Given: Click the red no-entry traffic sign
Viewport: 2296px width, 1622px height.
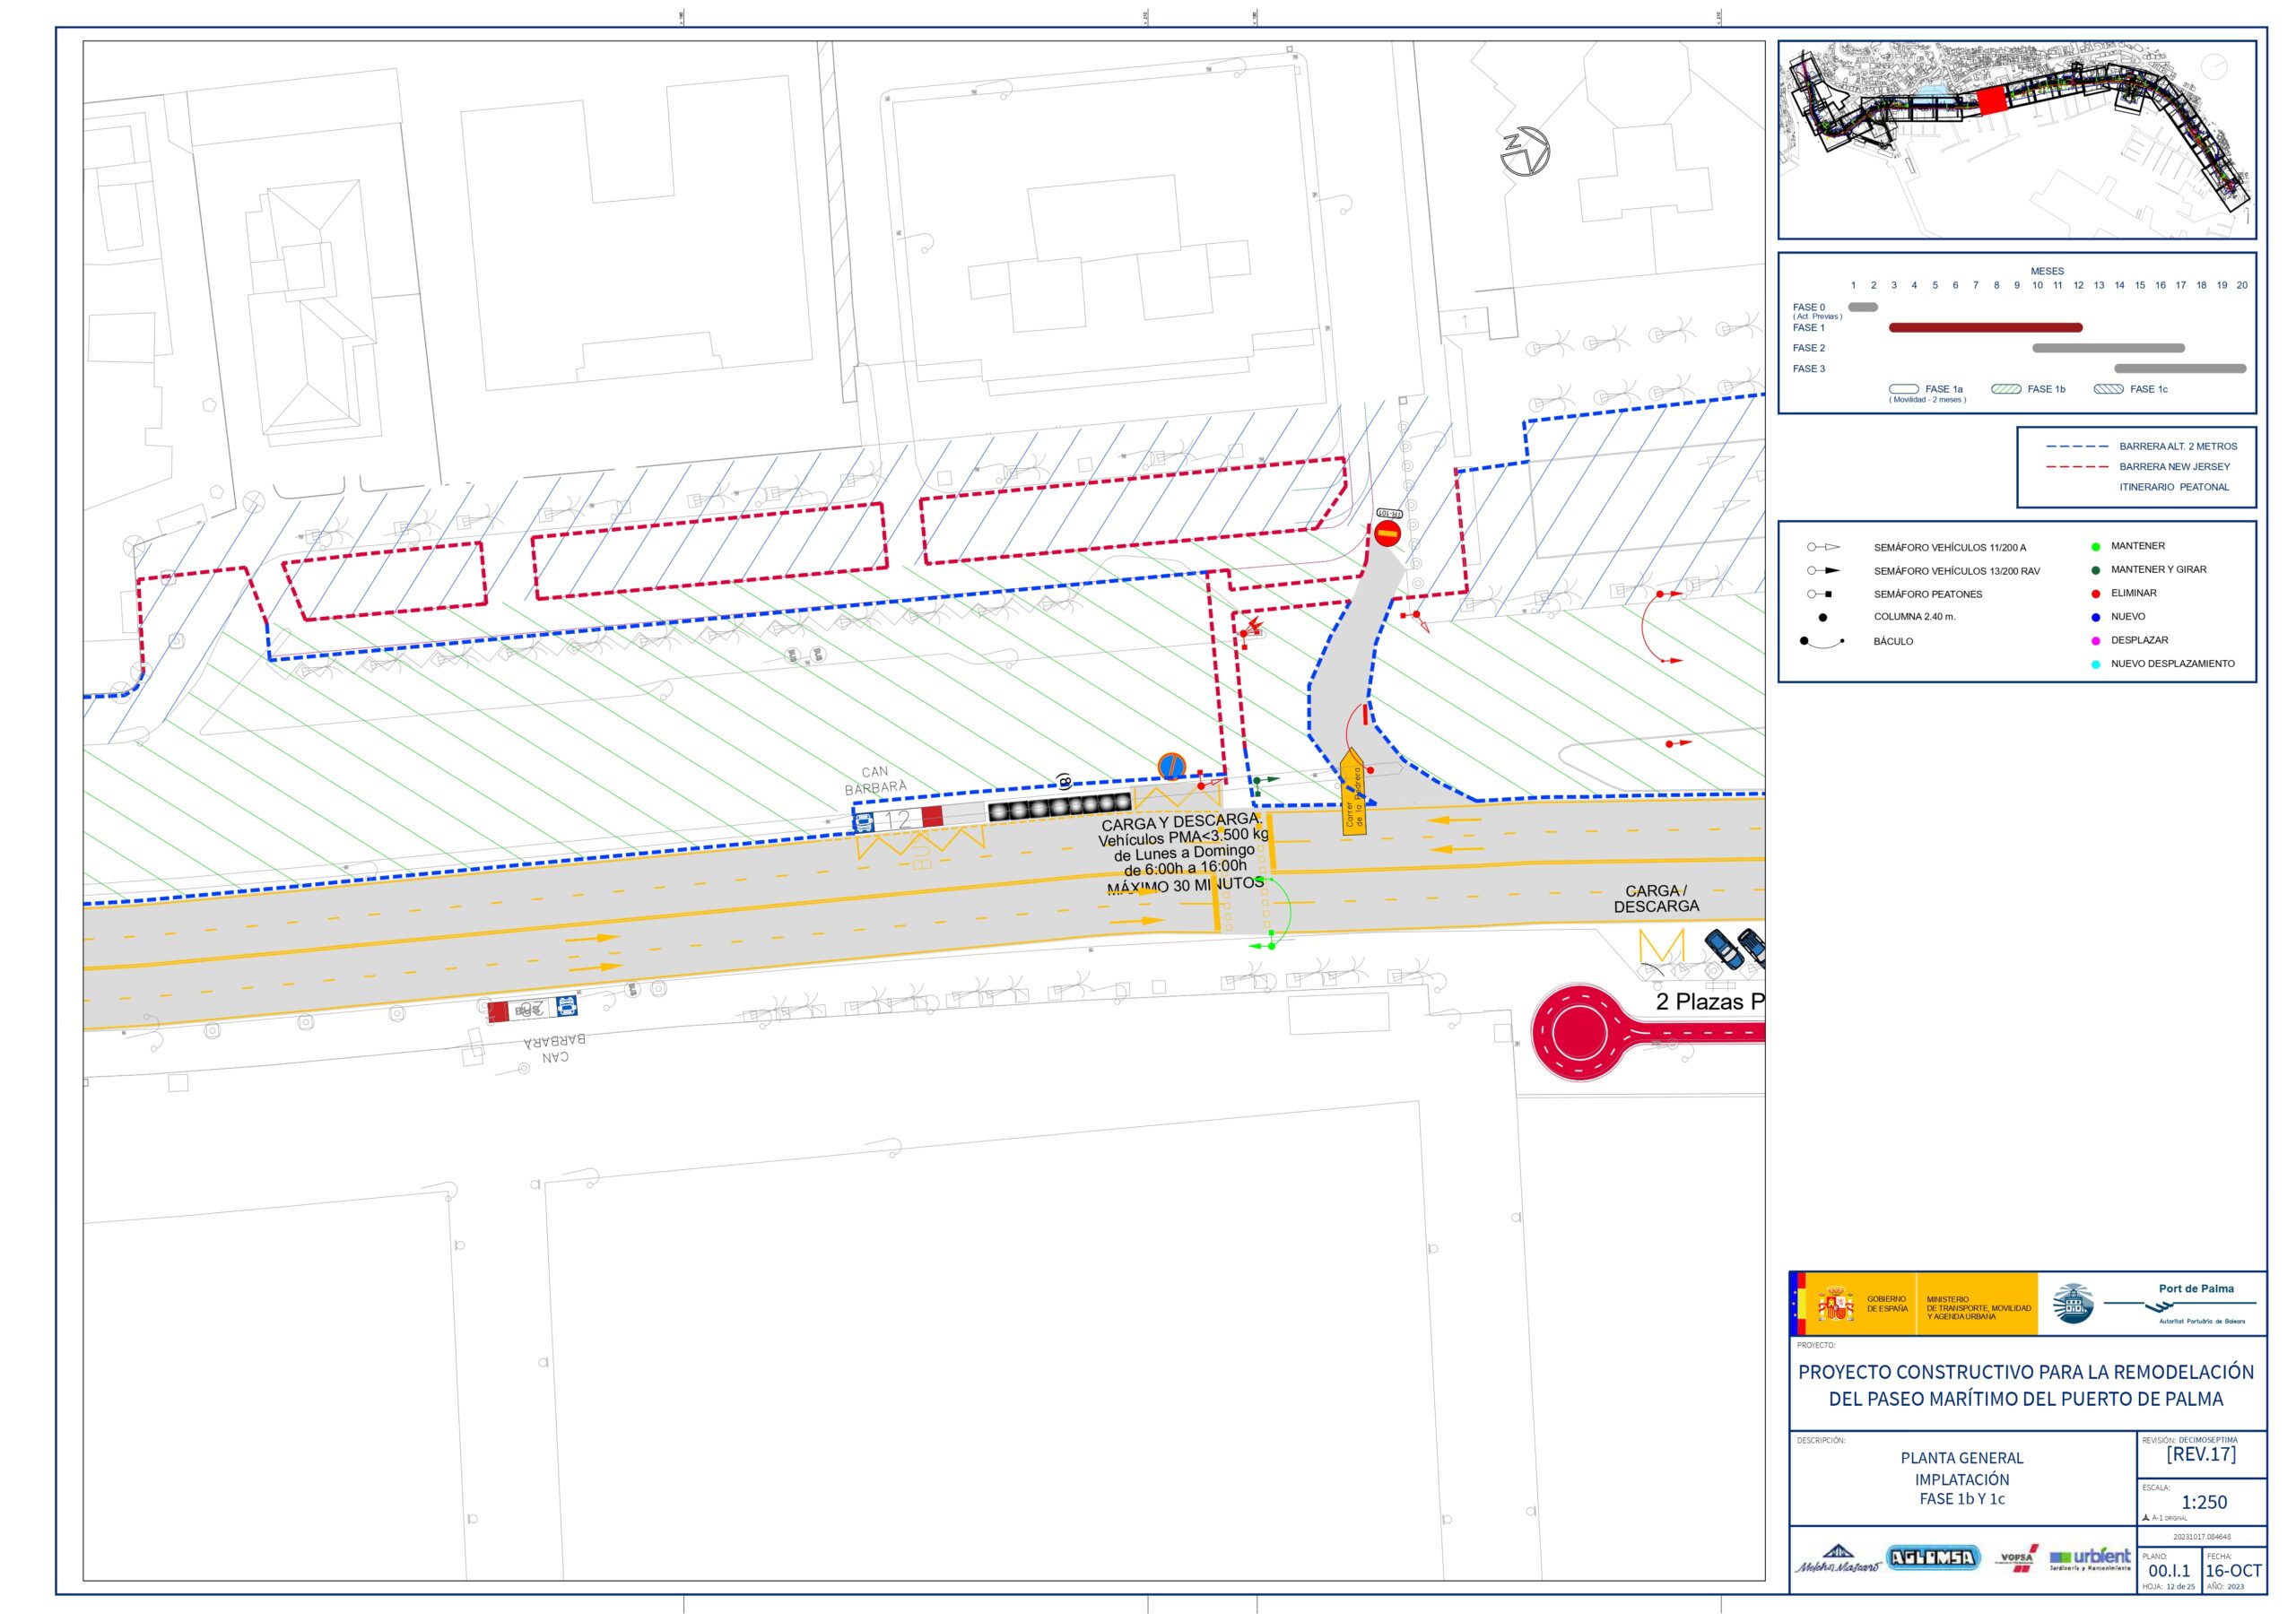Looking at the screenshot, I should (x=1387, y=533).
